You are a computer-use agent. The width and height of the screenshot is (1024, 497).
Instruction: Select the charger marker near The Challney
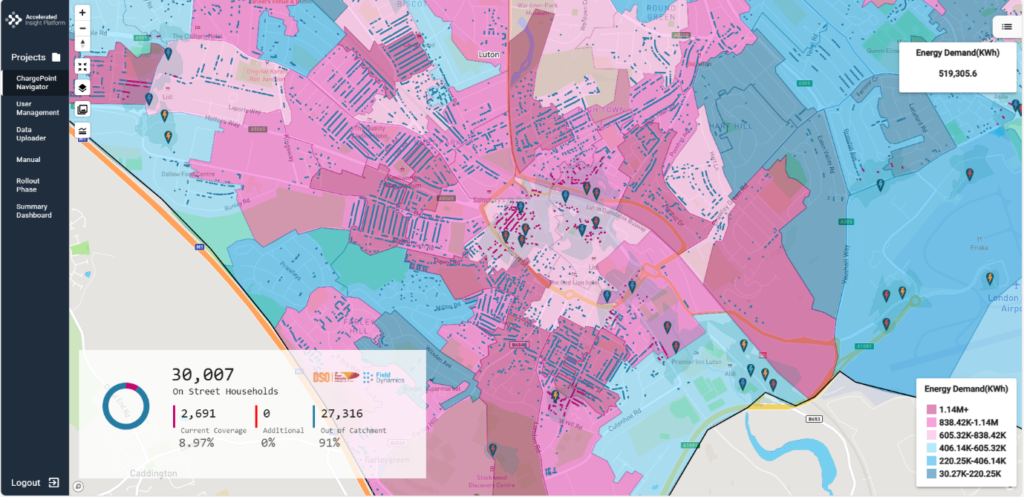pyautogui.click(x=168, y=54)
